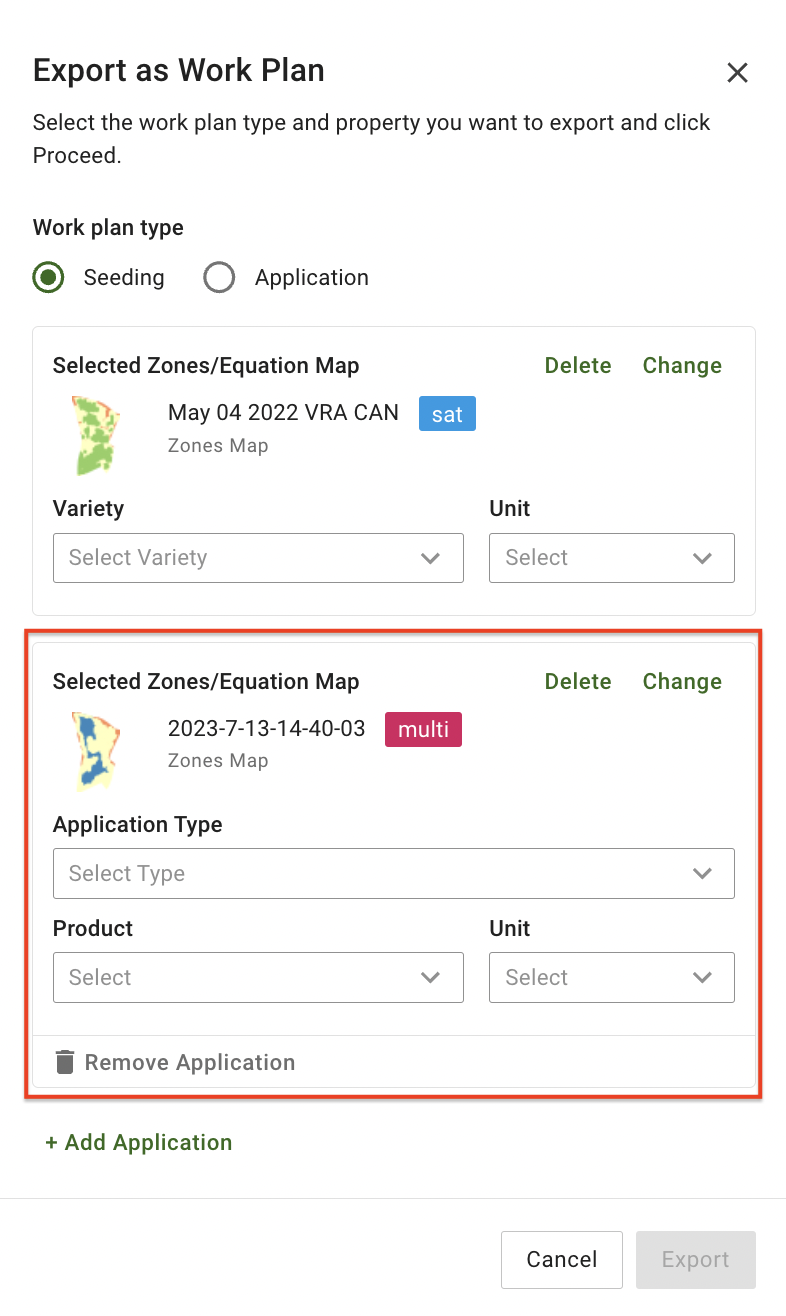The width and height of the screenshot is (786, 1316).
Task: Select the Application work plan type
Action: 219,277
